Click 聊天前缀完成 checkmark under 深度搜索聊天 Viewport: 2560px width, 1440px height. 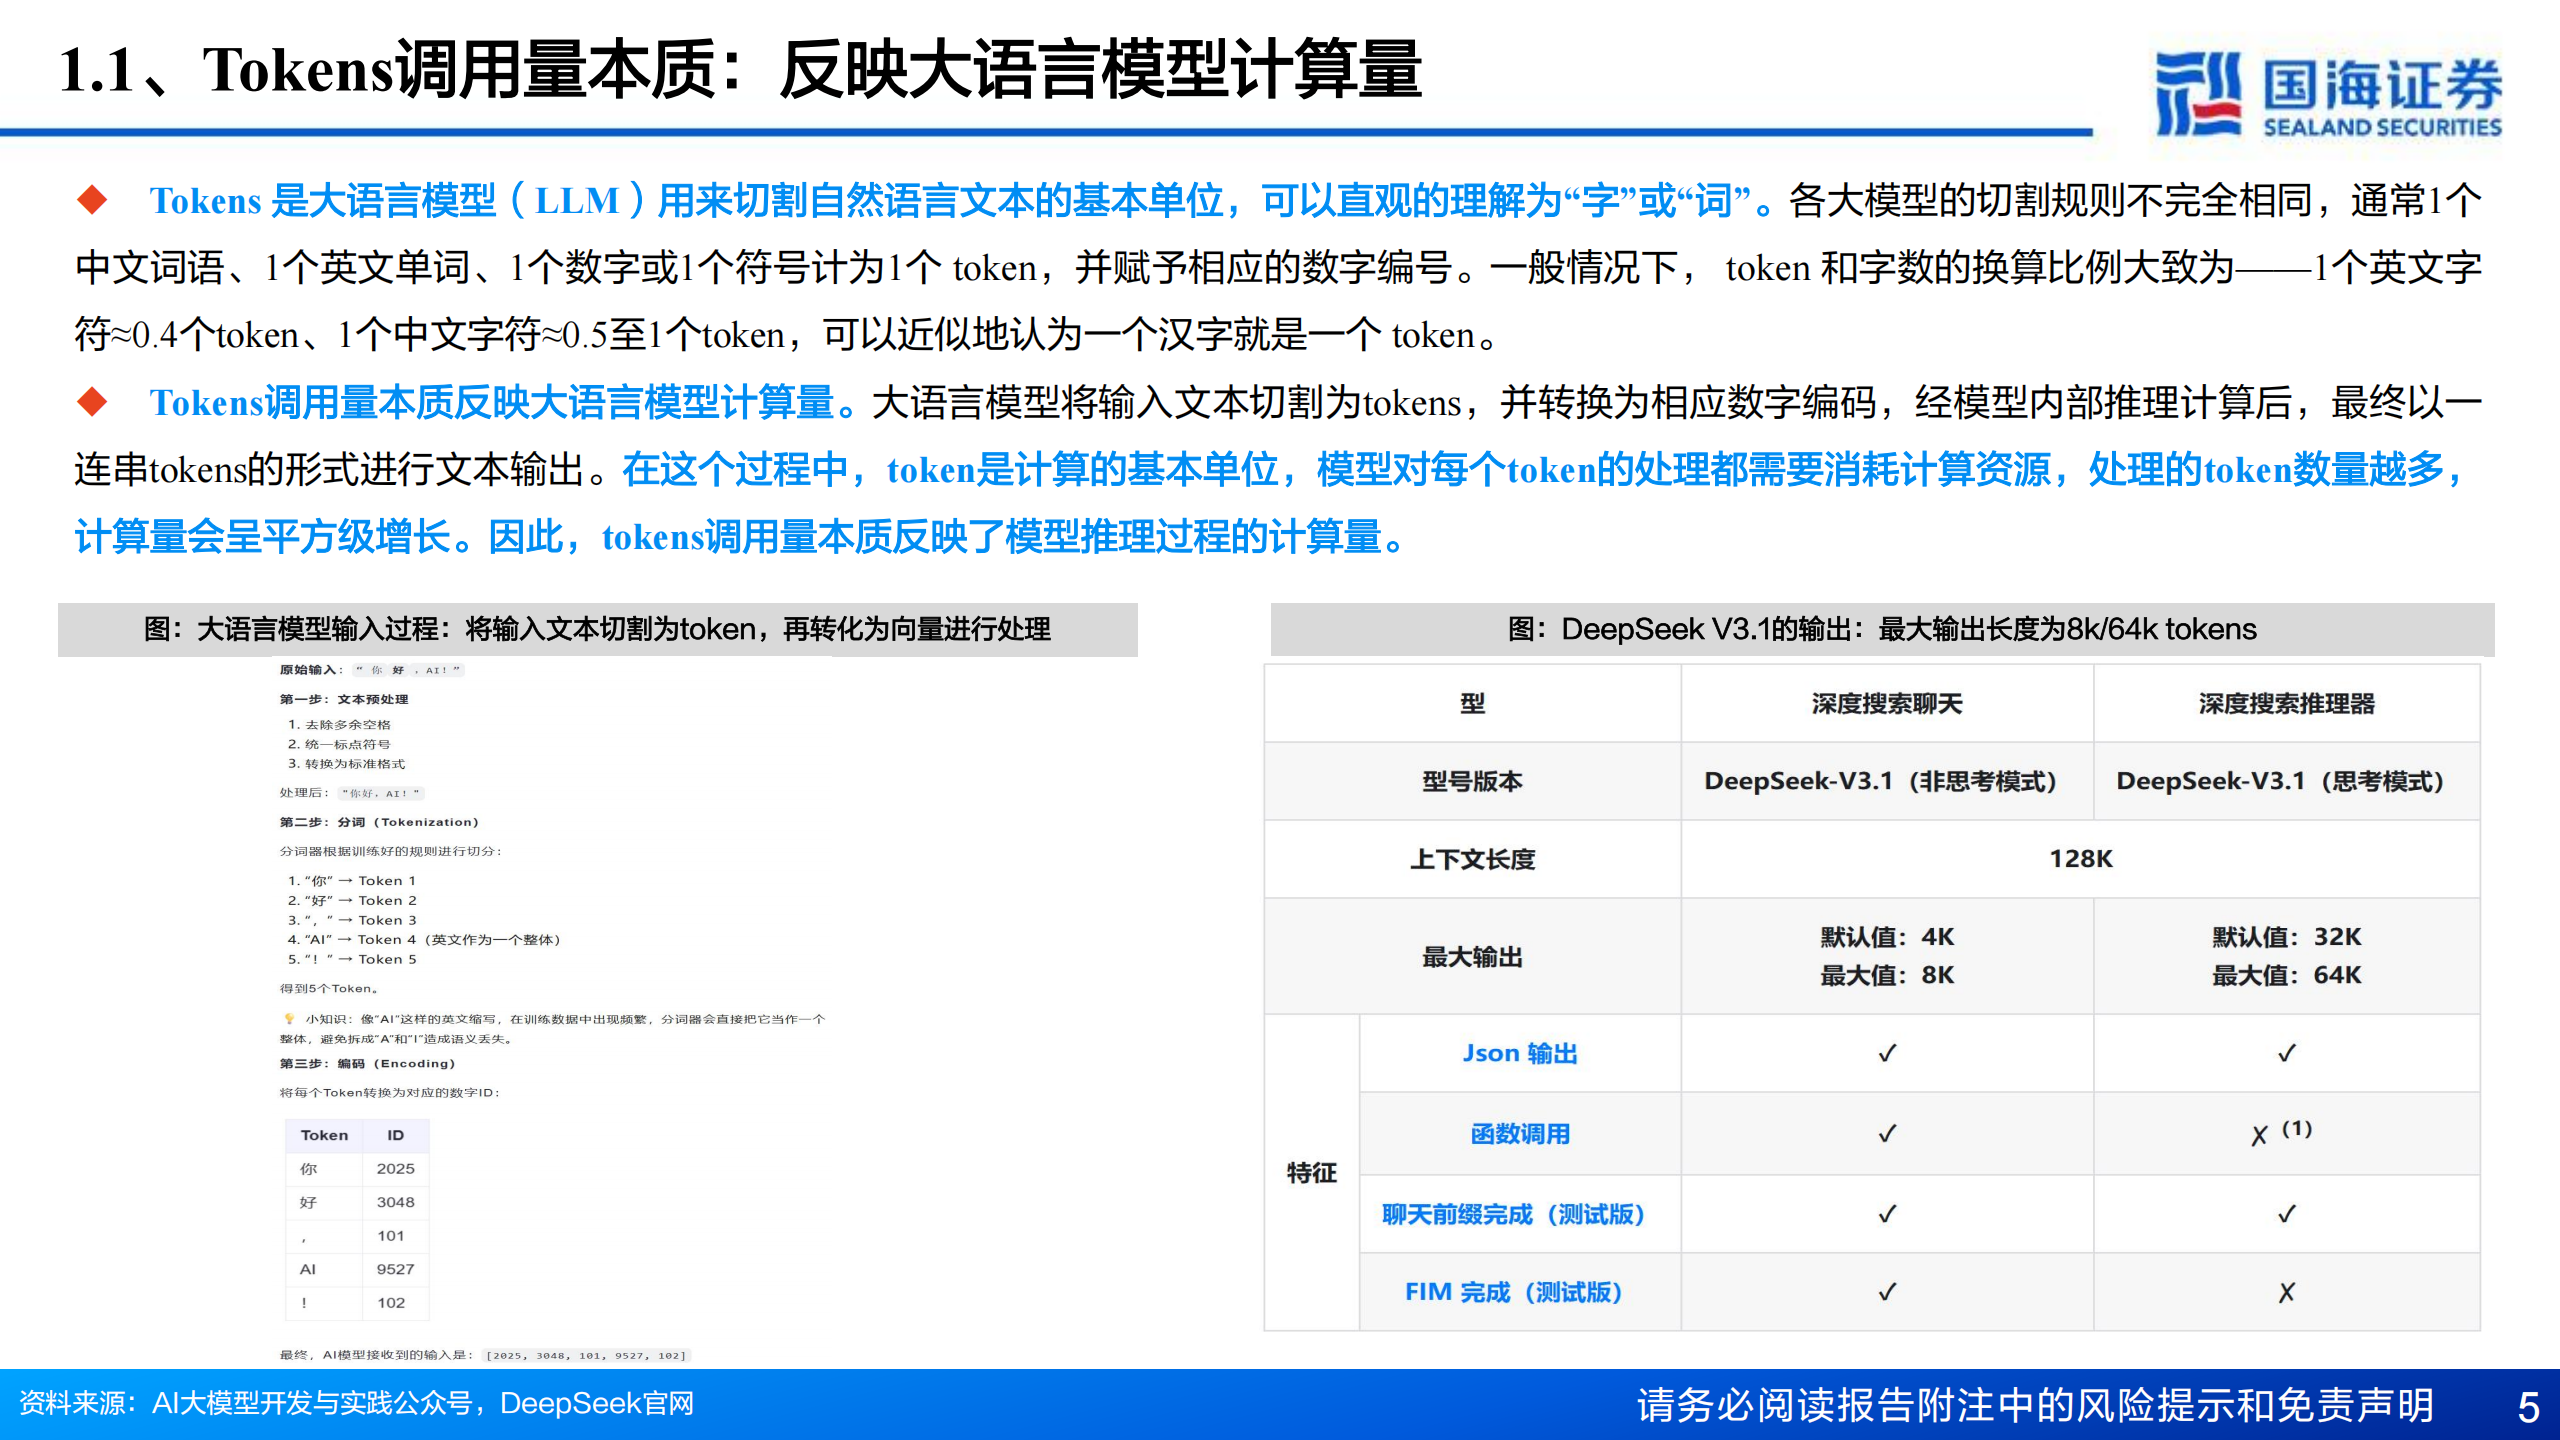point(1887,1214)
